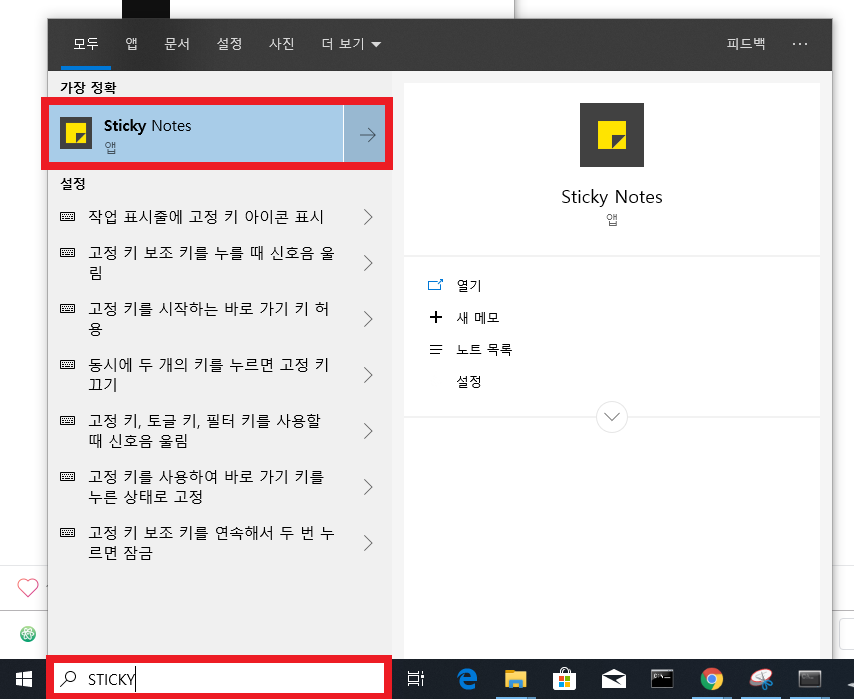Image resolution: width=854 pixels, height=699 pixels.
Task: Select the 앱 tab
Action: coord(131,44)
